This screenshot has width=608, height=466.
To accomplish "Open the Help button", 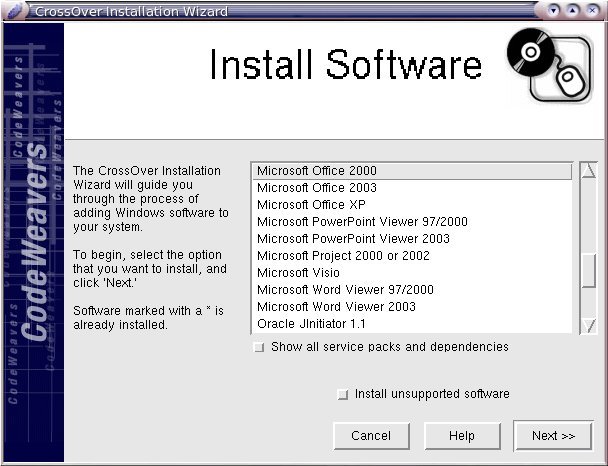I will (x=462, y=436).
